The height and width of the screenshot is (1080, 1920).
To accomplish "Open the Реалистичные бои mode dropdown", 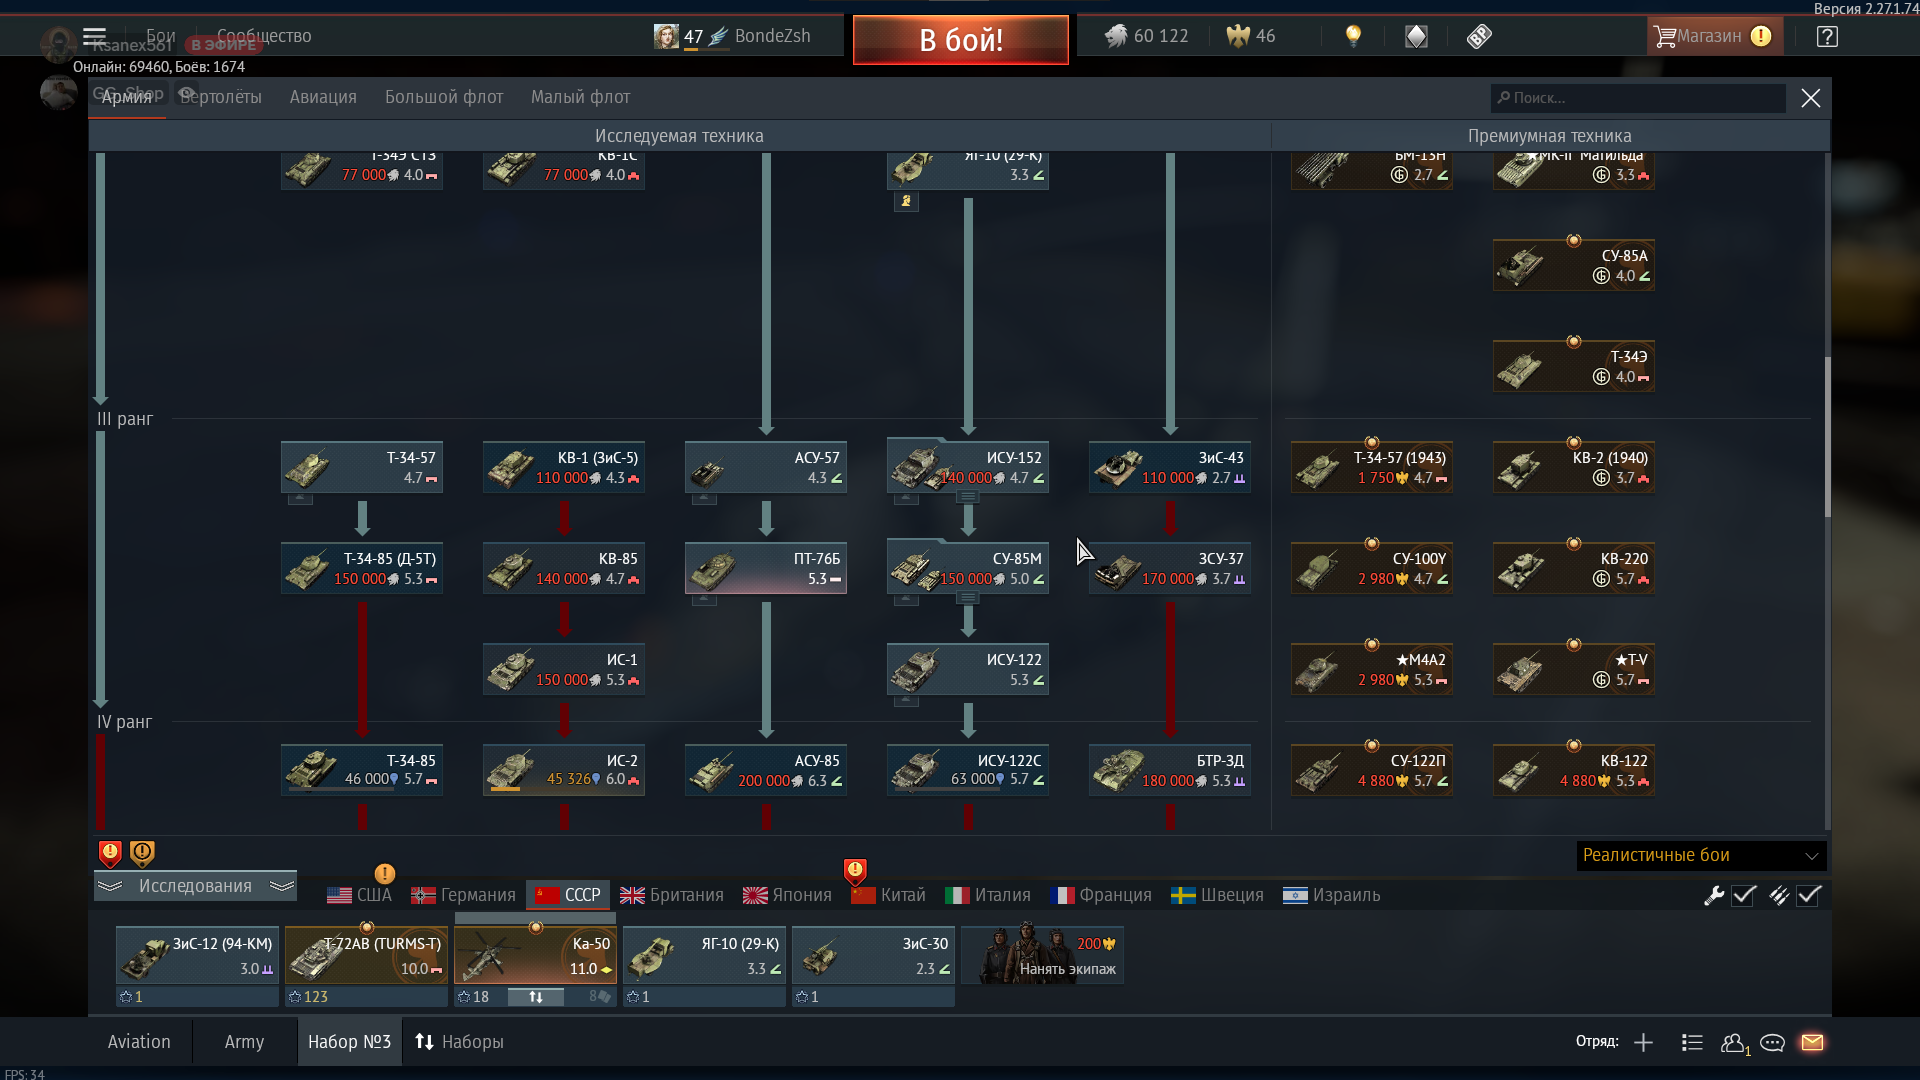I will 1701,855.
